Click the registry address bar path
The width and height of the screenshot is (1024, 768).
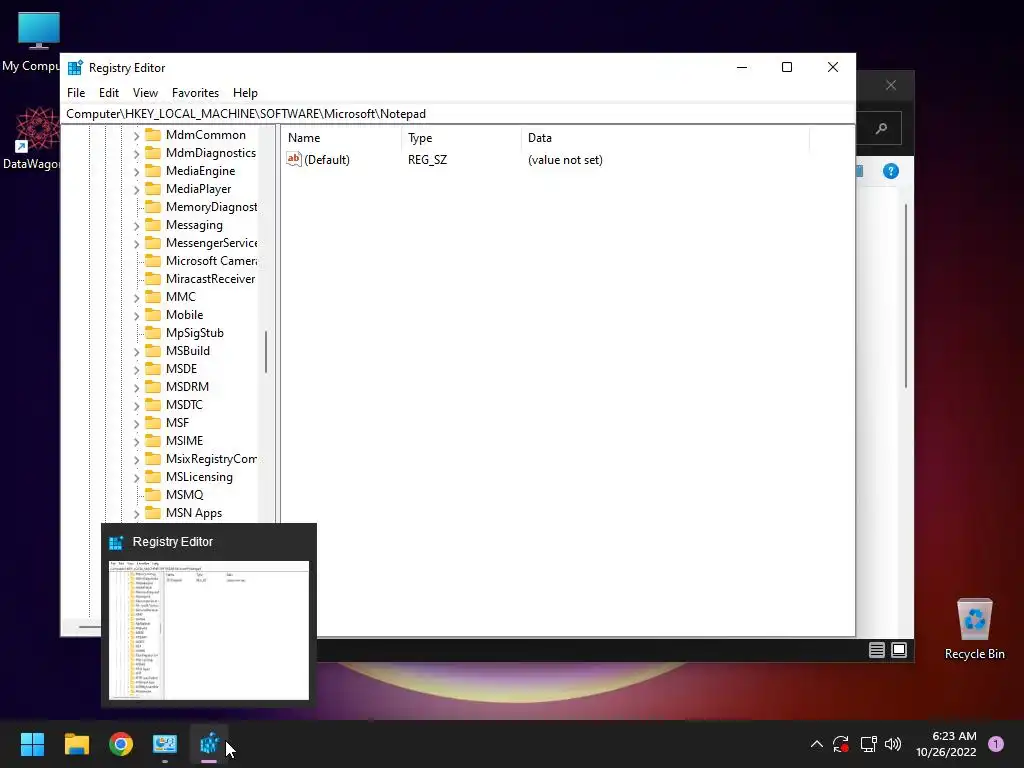click(246, 114)
